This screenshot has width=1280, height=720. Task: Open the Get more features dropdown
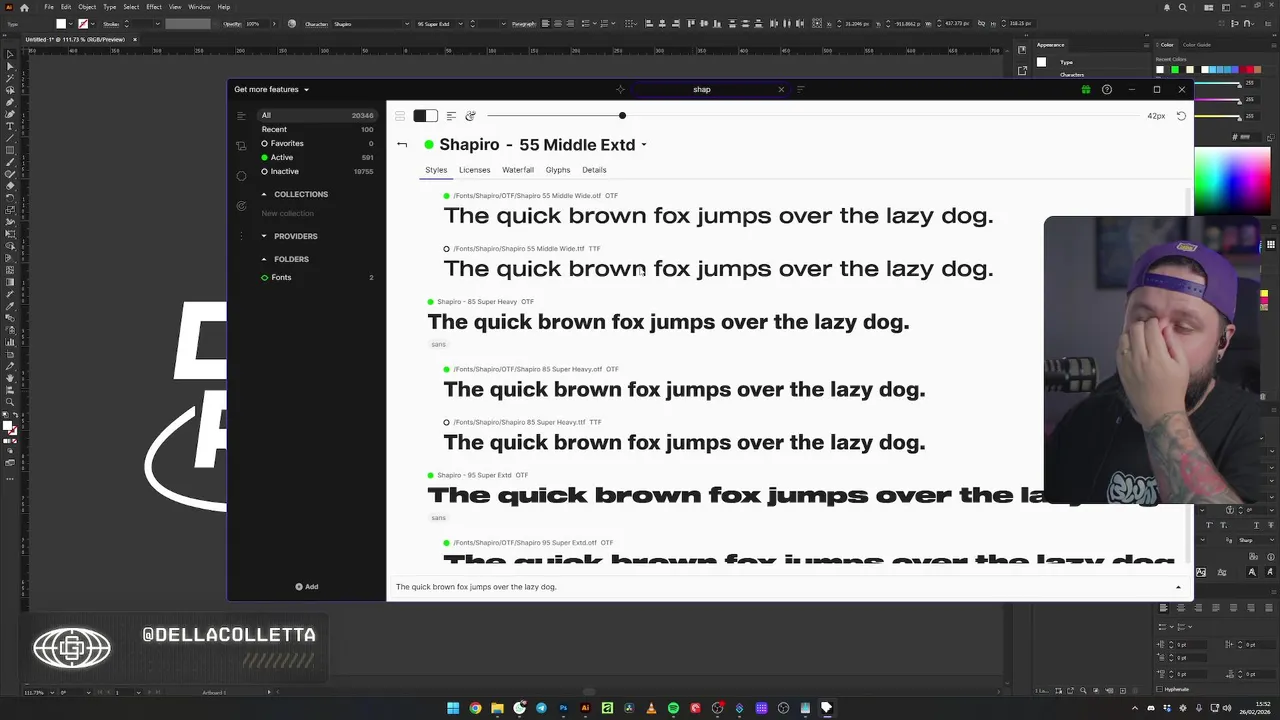pos(271,89)
